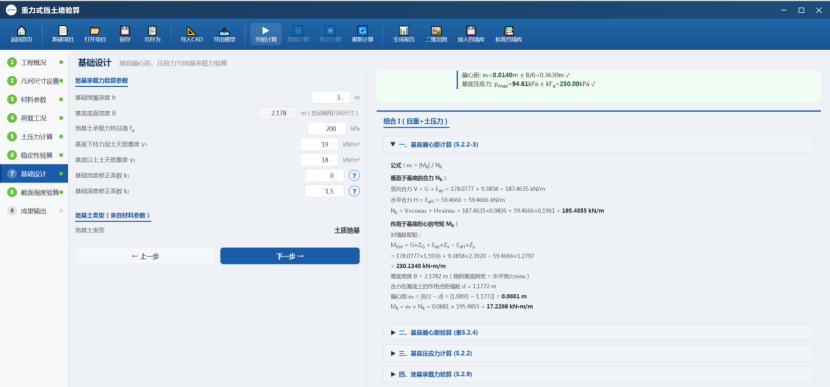Image resolution: width=830 pixels, height=387 pixels.
Task: Expand section 四、地基承载力验算 (5.2.9)
Action: [x=598, y=374]
